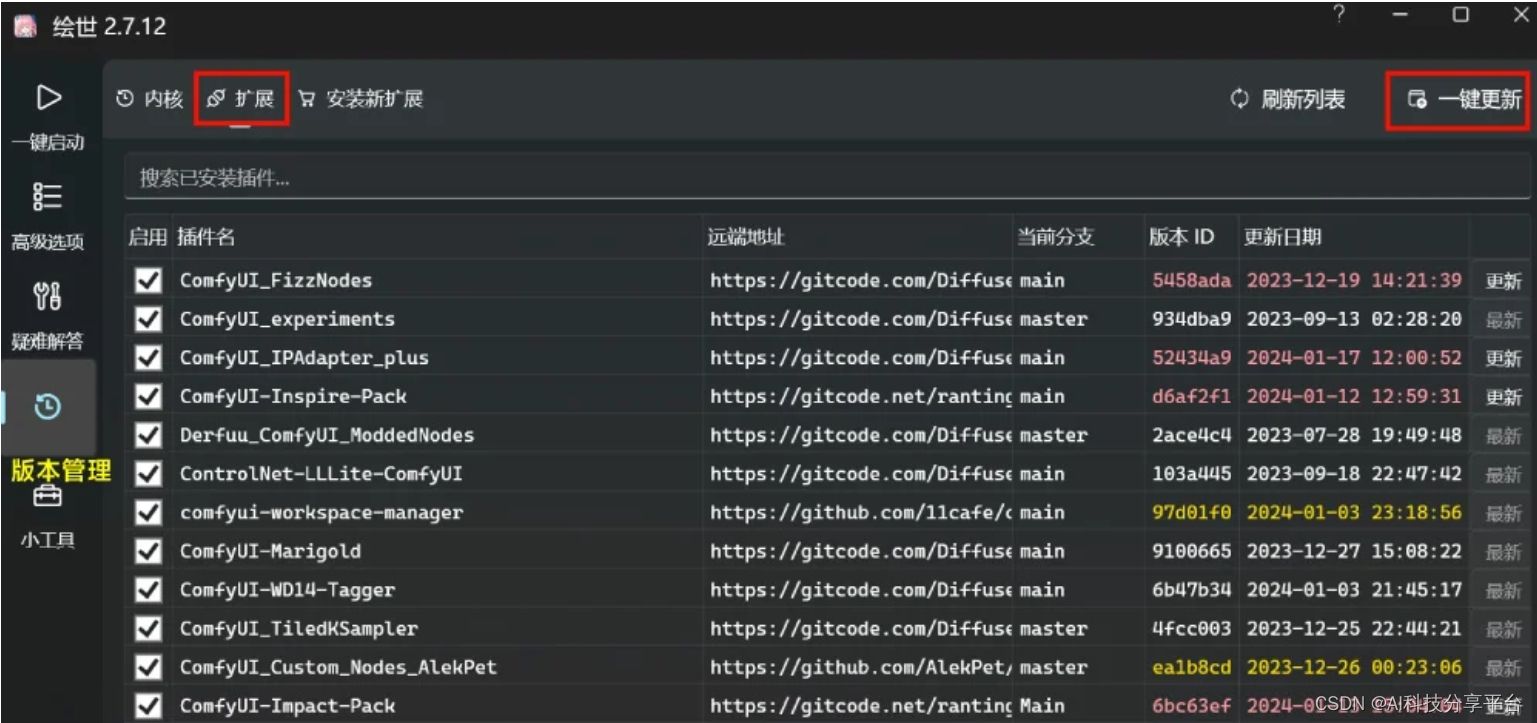Screen dimensions: 1537x723
Task: Click the 绘世 app logo icon
Action: pyautogui.click(x=25, y=26)
